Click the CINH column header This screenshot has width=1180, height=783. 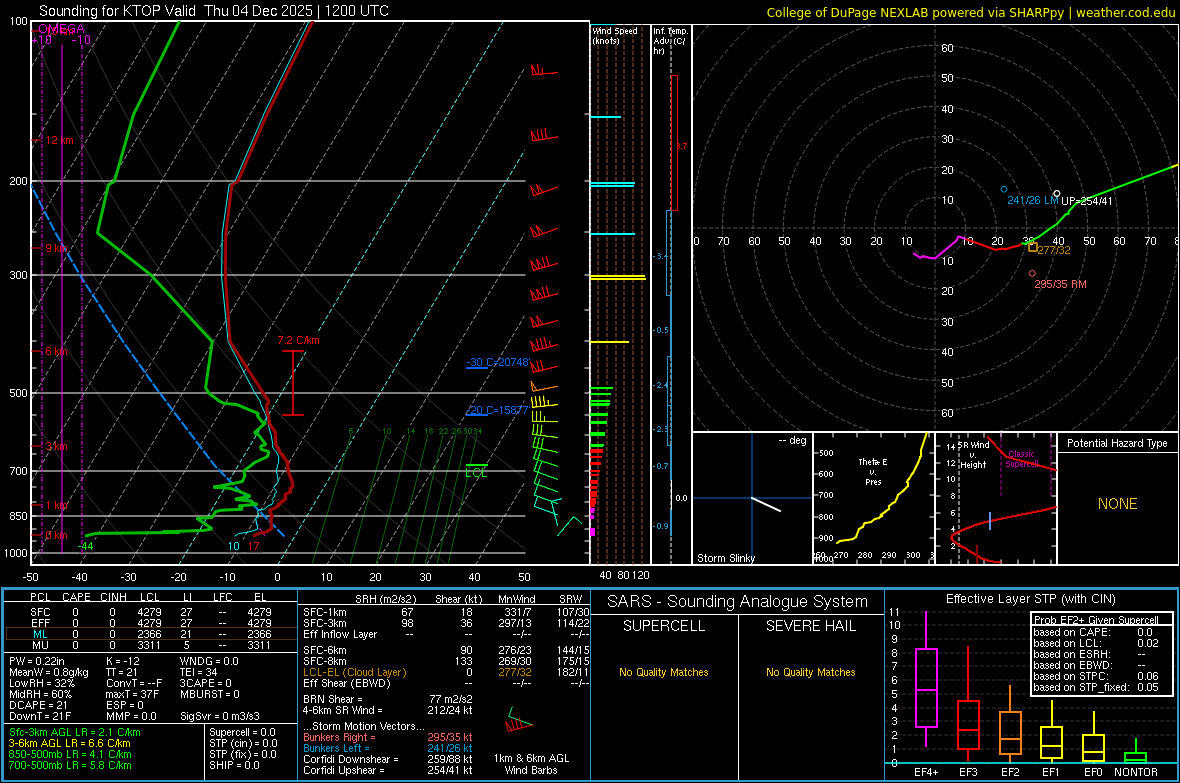point(114,597)
